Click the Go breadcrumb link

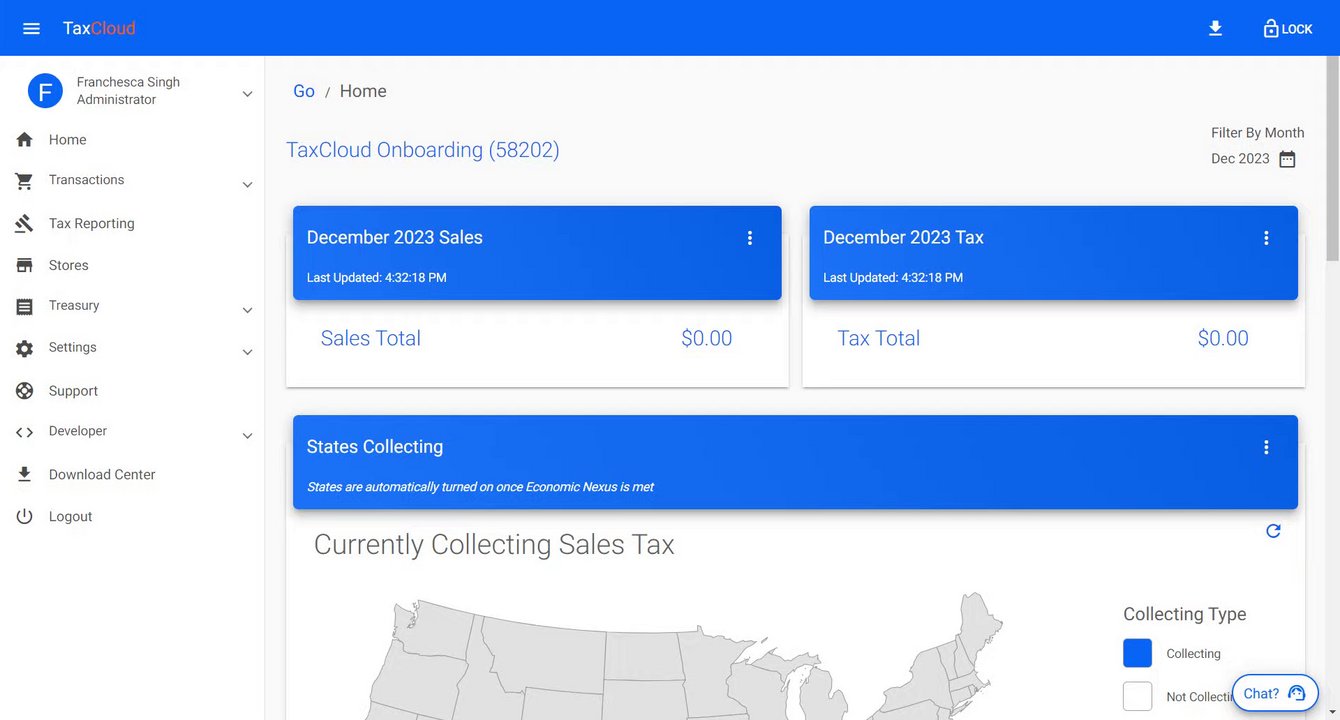[304, 91]
